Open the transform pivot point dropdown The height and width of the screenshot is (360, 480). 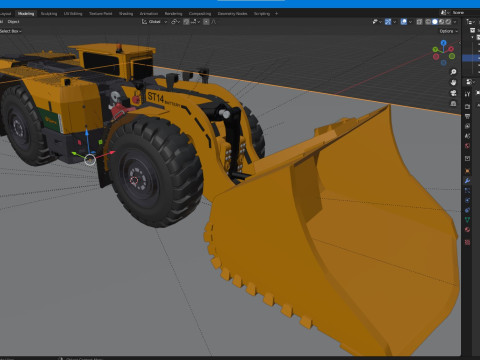tap(175, 22)
